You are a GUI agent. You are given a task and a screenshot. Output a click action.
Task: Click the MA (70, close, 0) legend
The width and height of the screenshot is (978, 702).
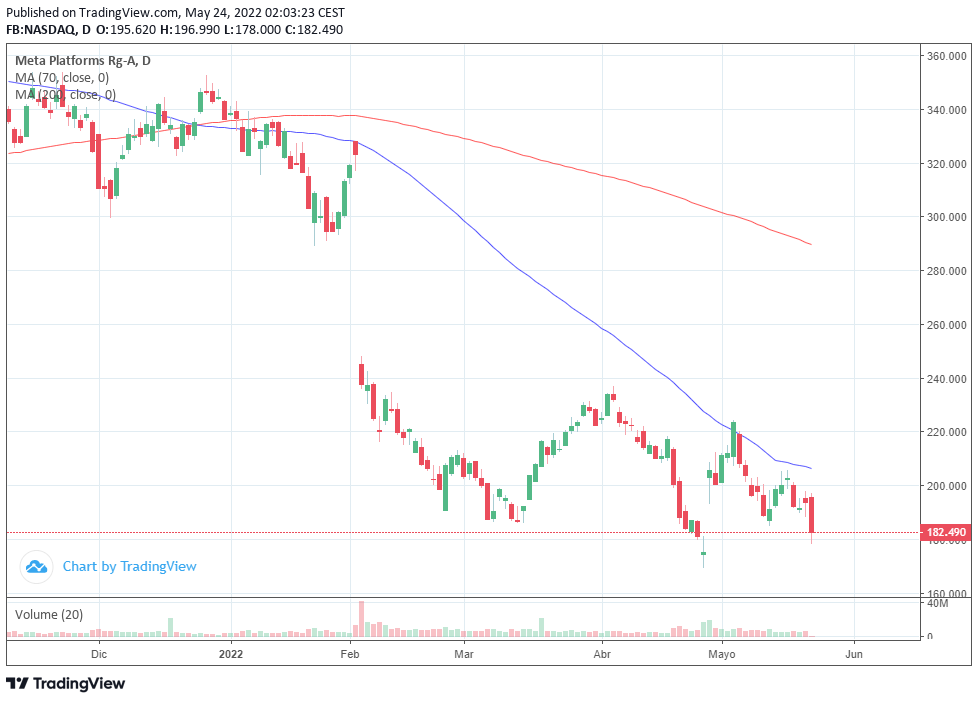pyautogui.click(x=62, y=77)
